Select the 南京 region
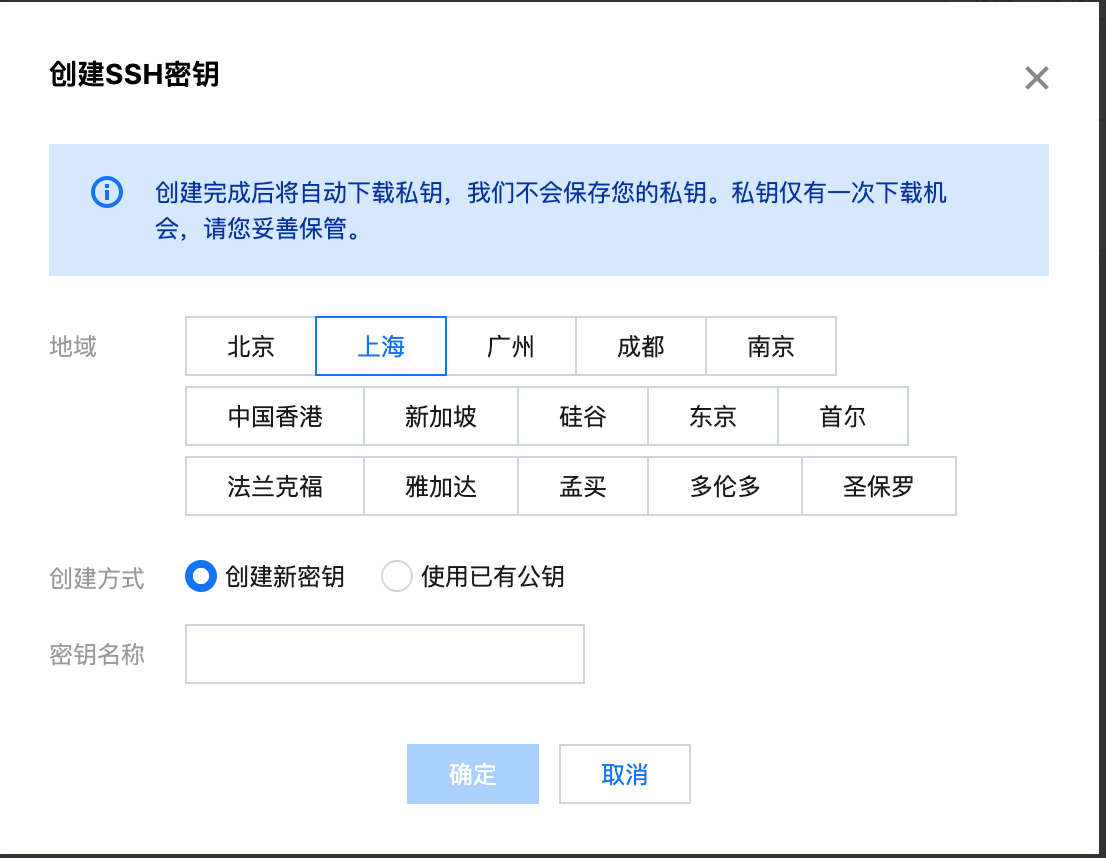 click(771, 346)
